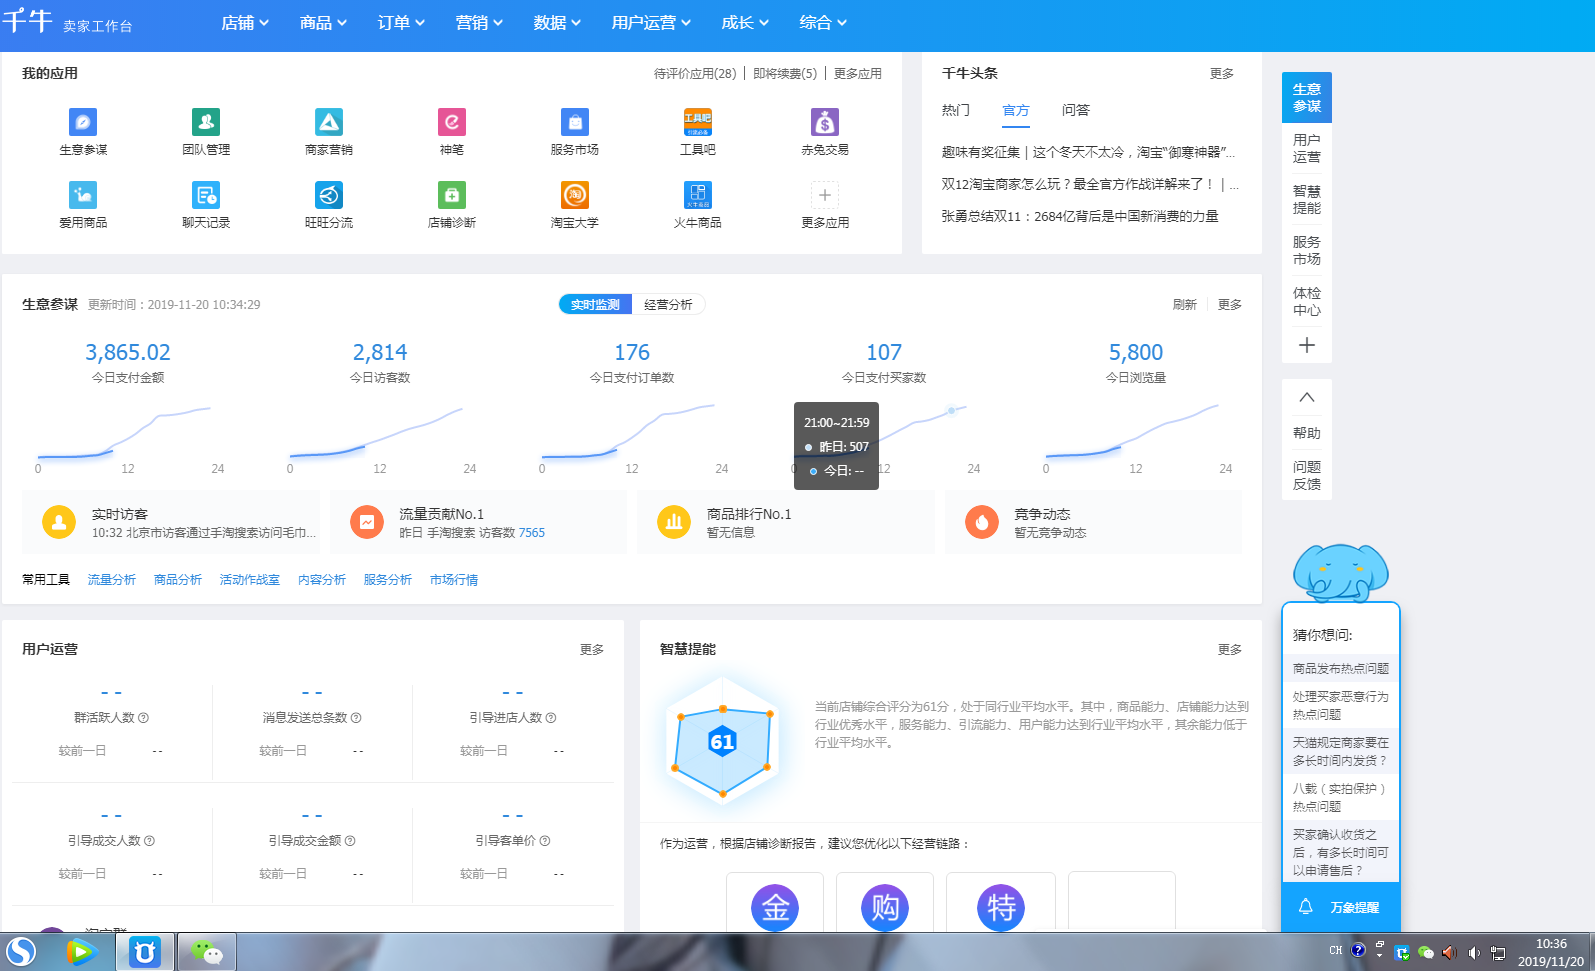The image size is (1595, 971).
Task: Expand the 数据 top menu
Action: click(x=557, y=23)
